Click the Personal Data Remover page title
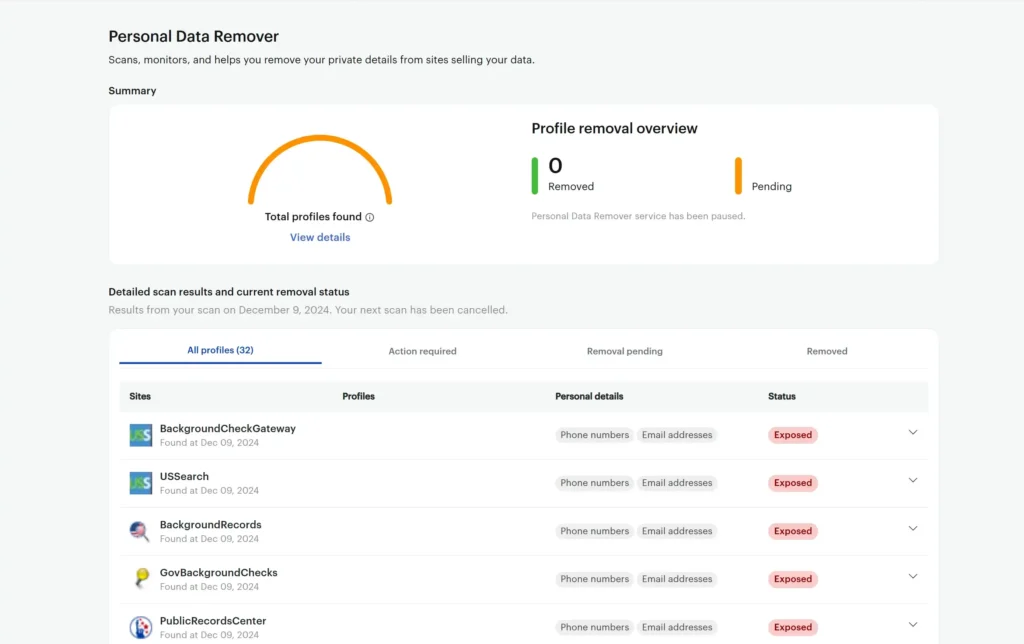This screenshot has height=644, width=1024. click(x=193, y=37)
